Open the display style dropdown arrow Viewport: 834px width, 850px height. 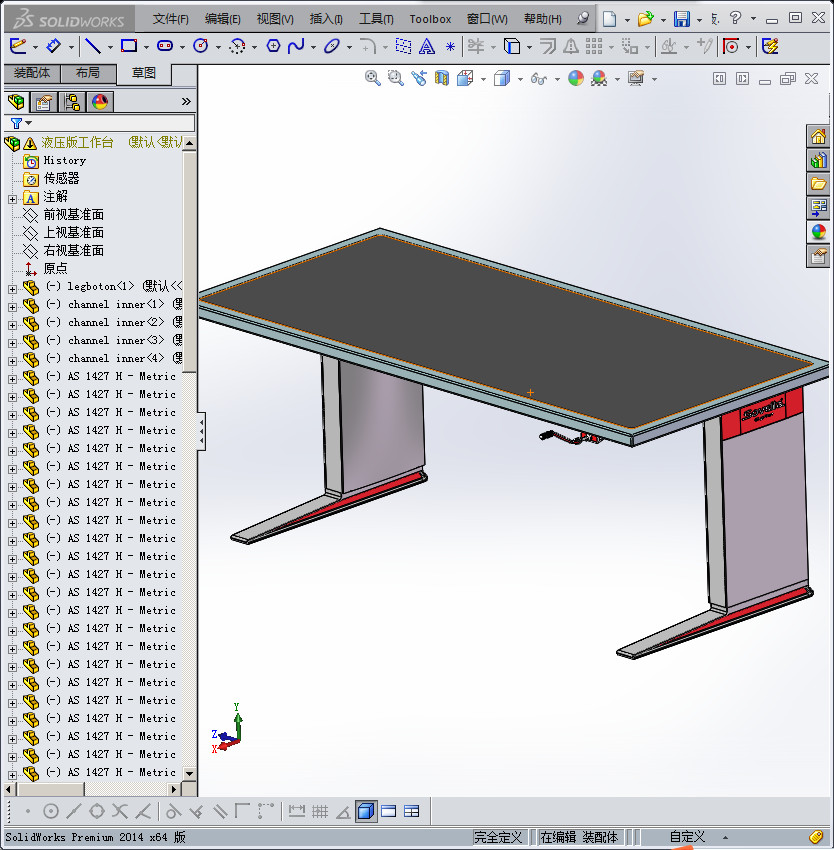click(x=520, y=80)
